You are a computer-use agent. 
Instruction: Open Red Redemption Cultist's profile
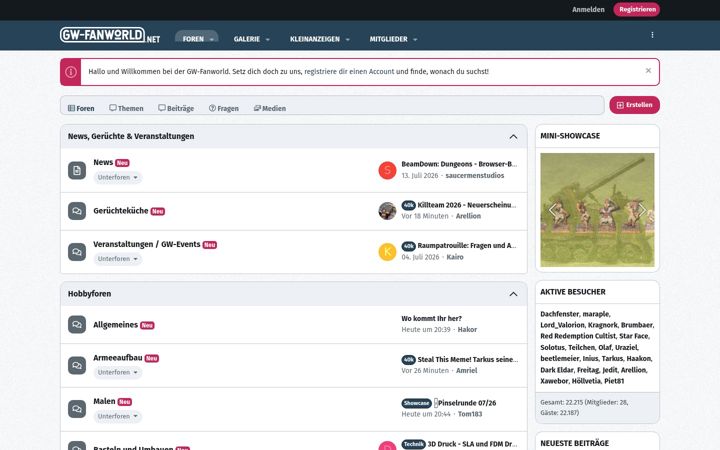pos(578,336)
